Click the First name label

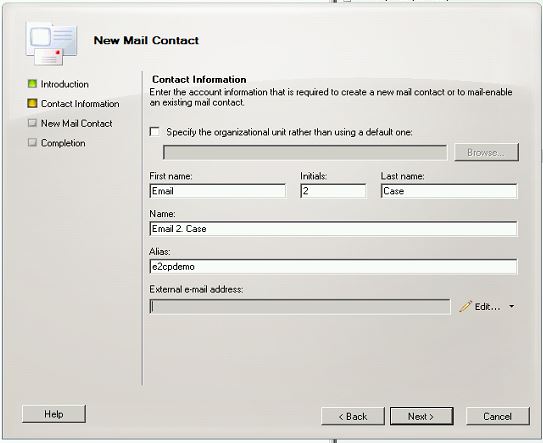point(171,176)
